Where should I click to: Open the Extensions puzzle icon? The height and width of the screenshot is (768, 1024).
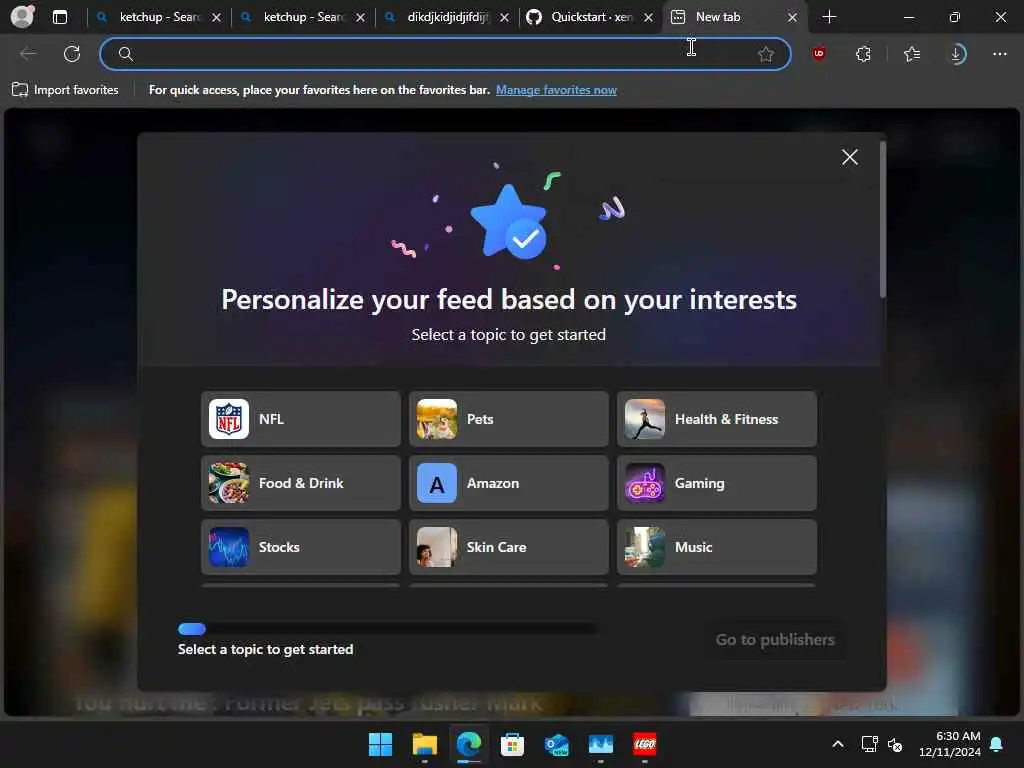pos(863,54)
